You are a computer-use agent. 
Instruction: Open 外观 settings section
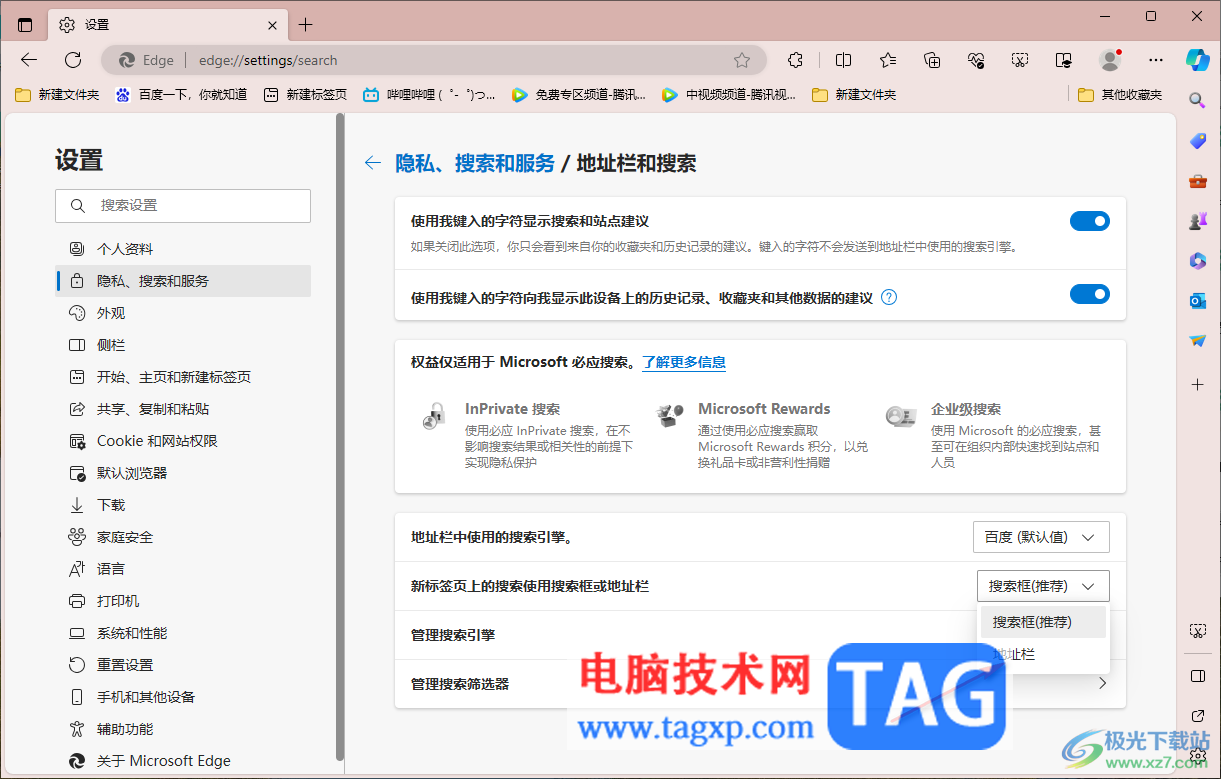pyautogui.click(x=183, y=313)
